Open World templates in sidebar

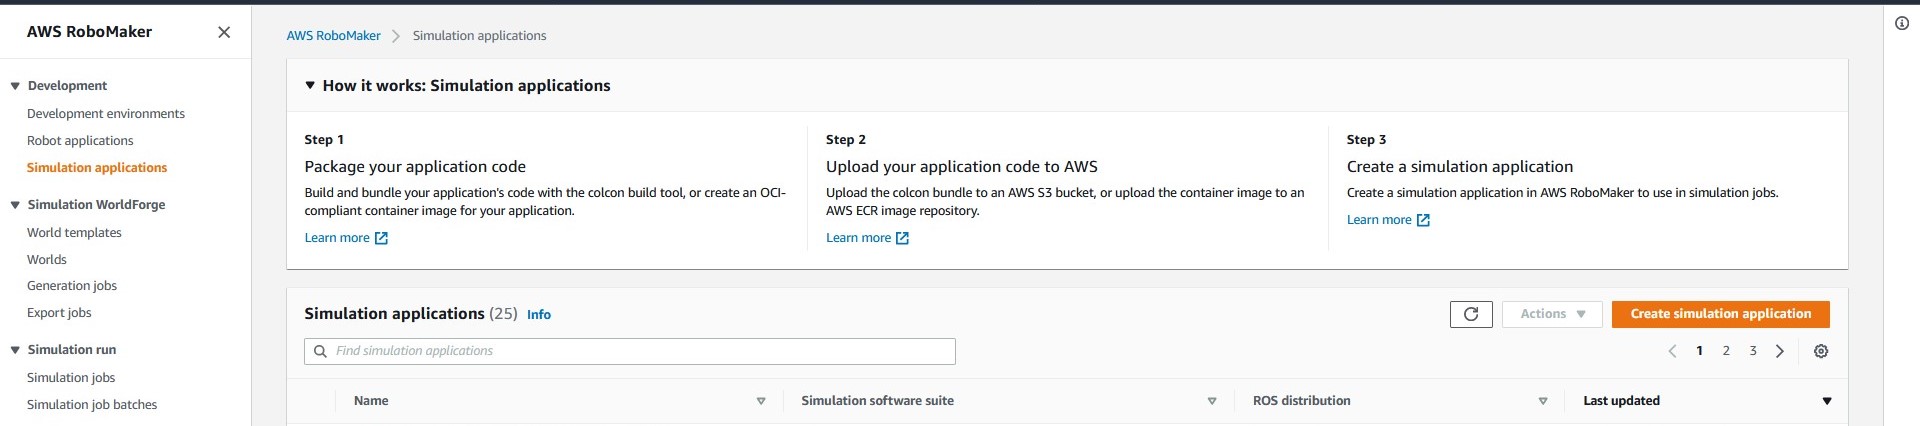[x=74, y=233]
